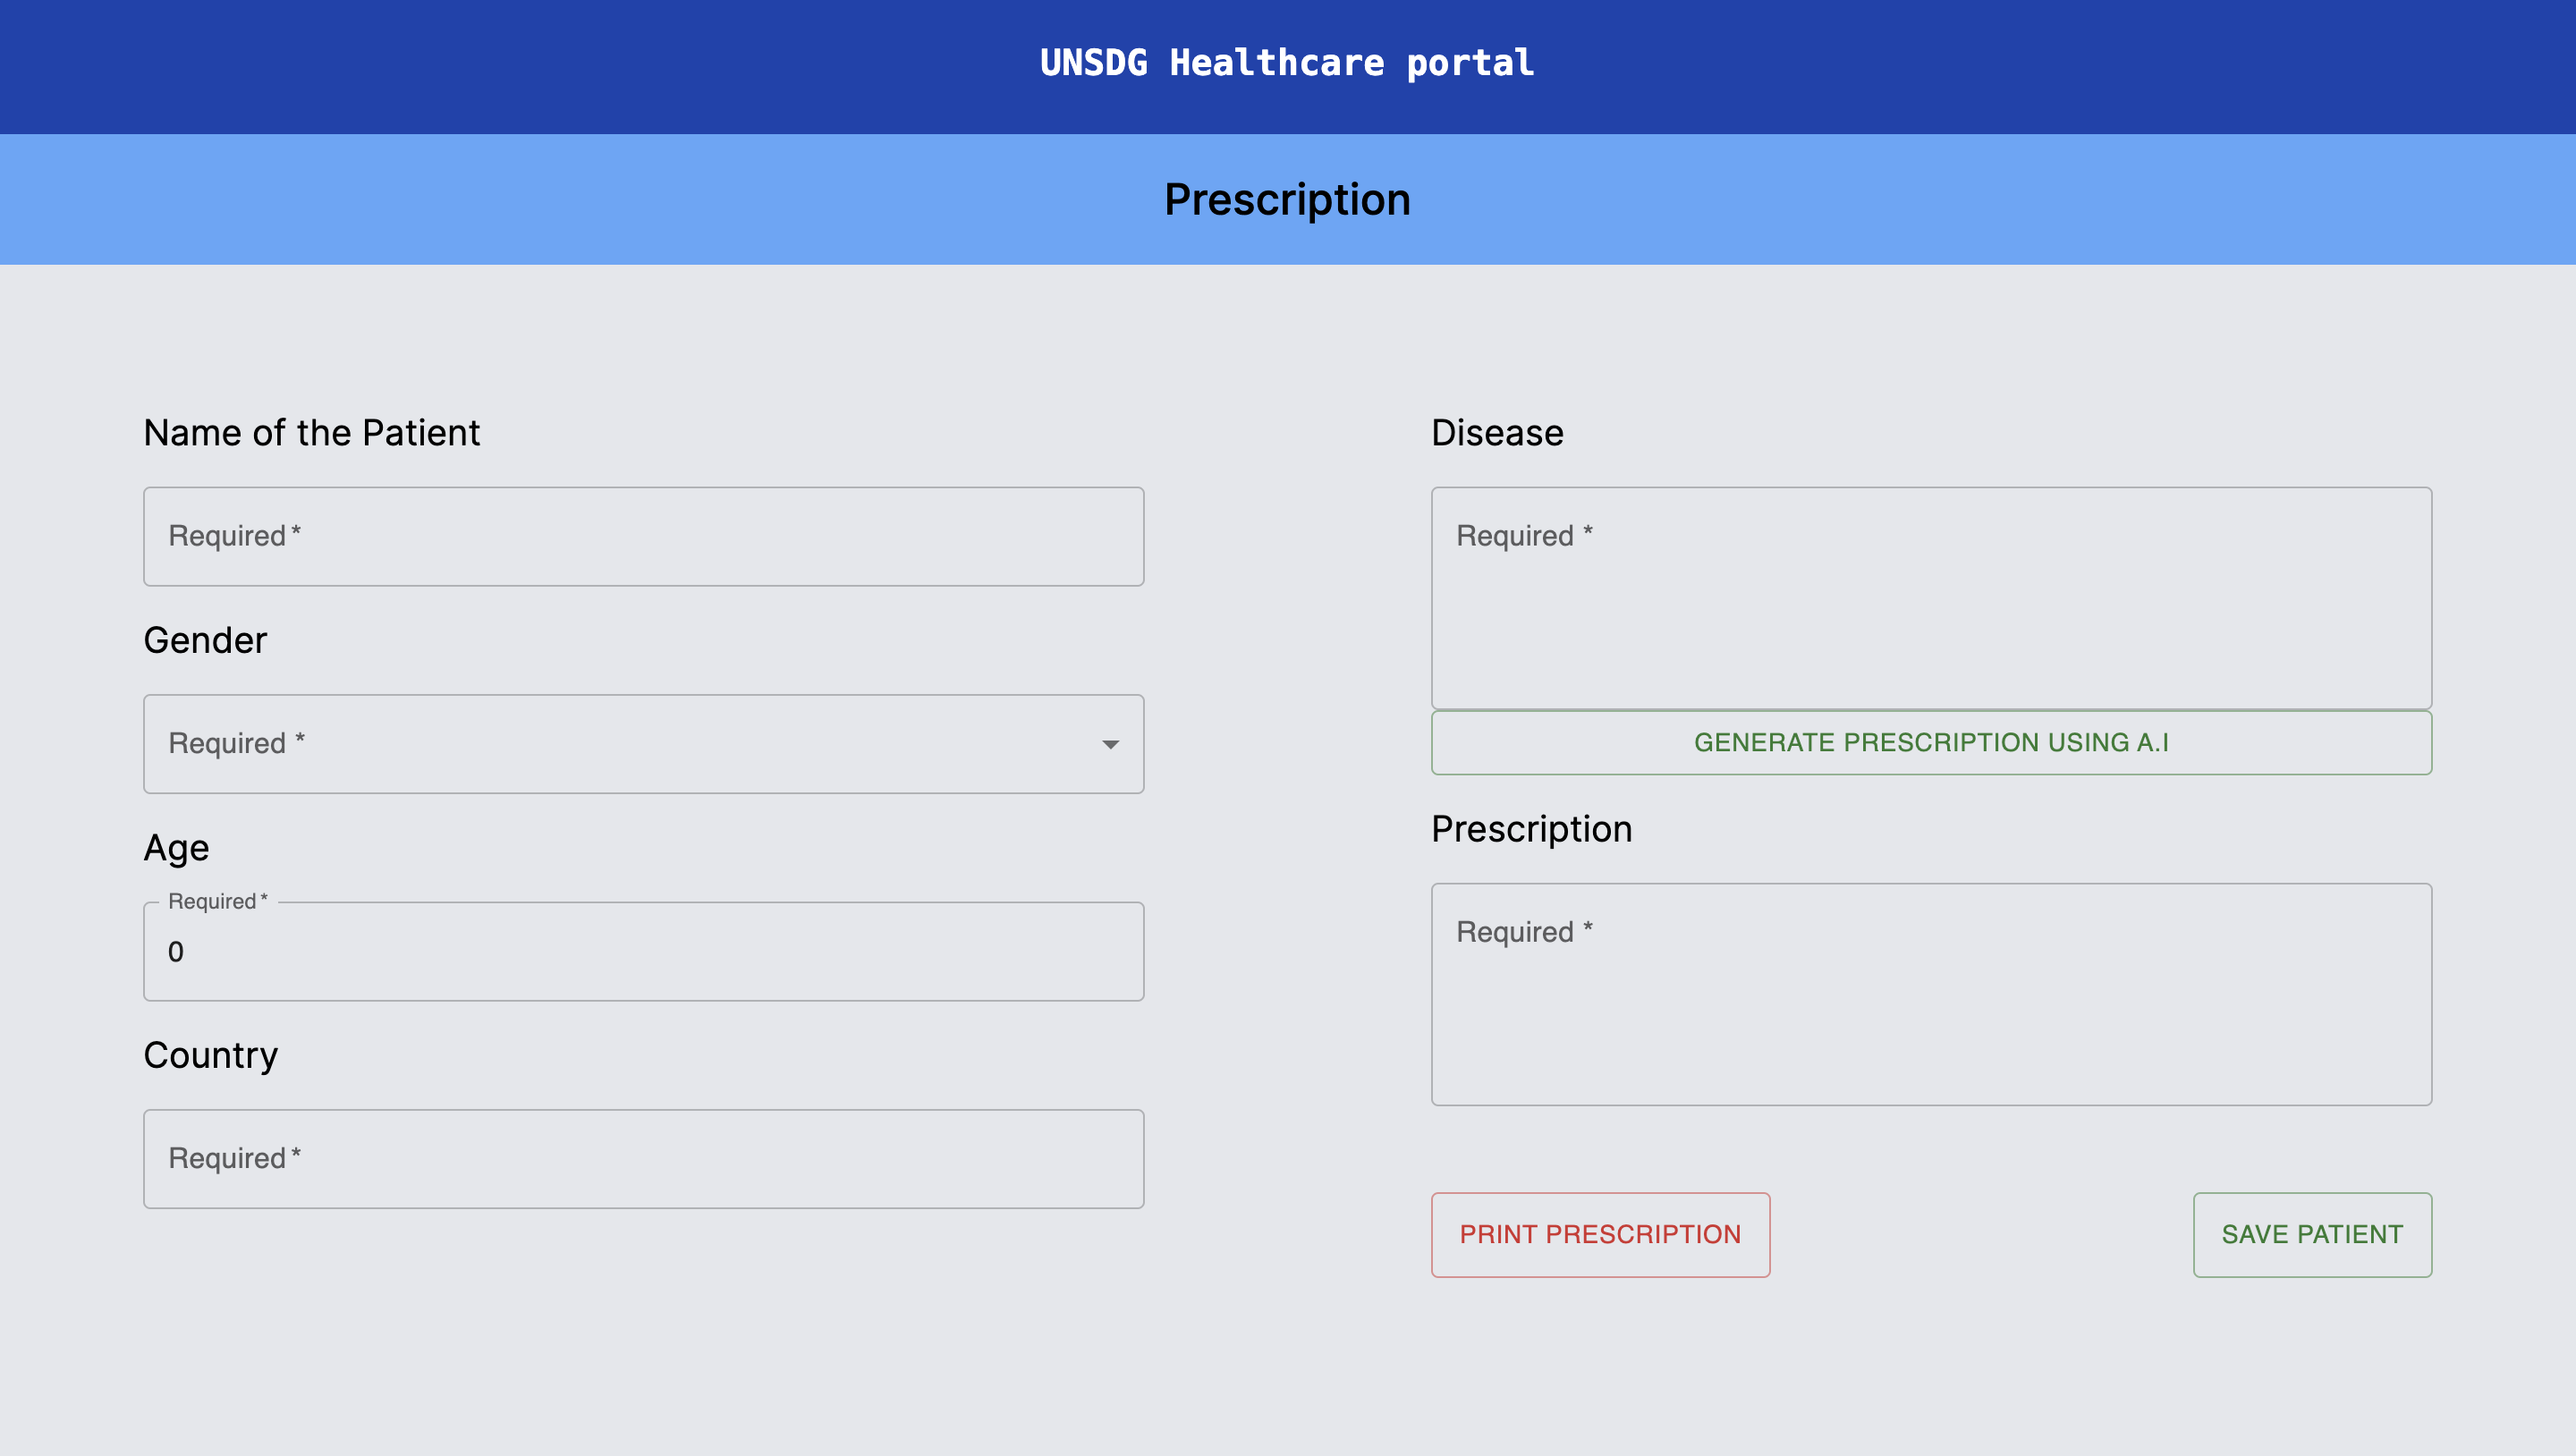Click the Country input field
Viewport: 2576px width, 1456px height.
[643, 1158]
